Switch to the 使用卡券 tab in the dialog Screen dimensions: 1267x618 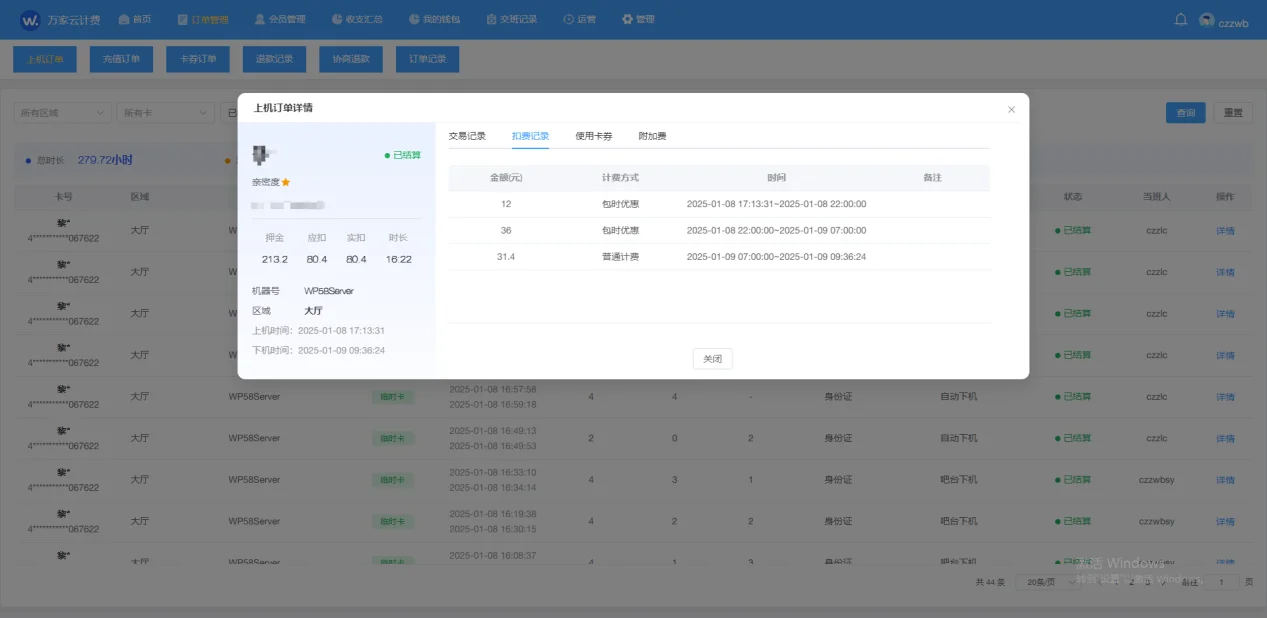click(594, 136)
